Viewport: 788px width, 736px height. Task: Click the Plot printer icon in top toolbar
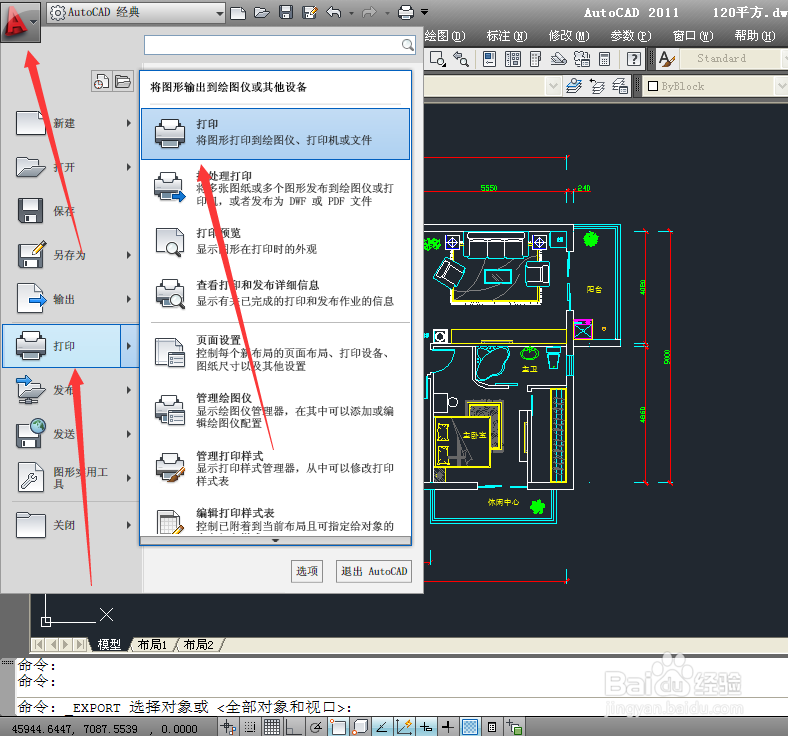point(406,12)
